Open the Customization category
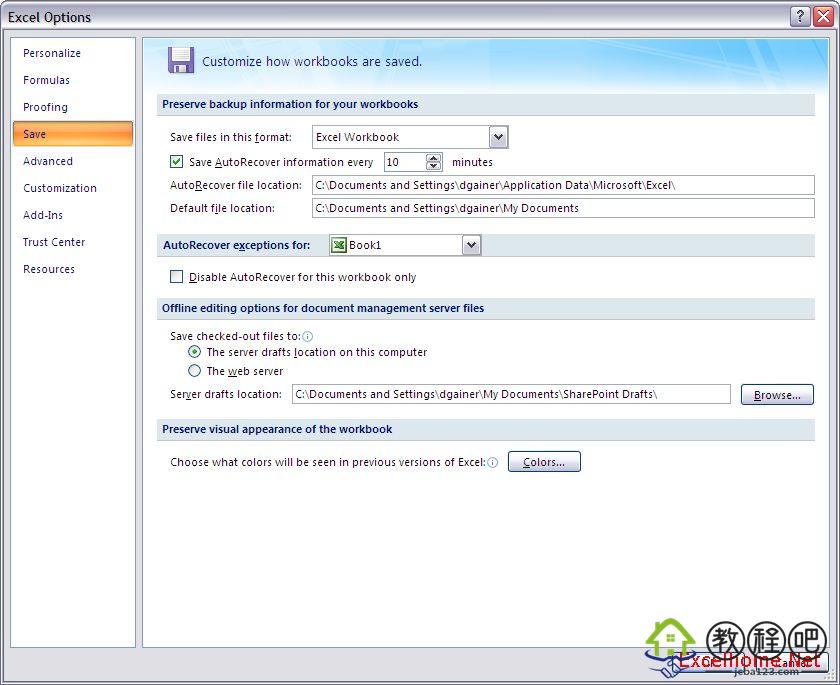The height and width of the screenshot is (685, 840). coord(60,188)
